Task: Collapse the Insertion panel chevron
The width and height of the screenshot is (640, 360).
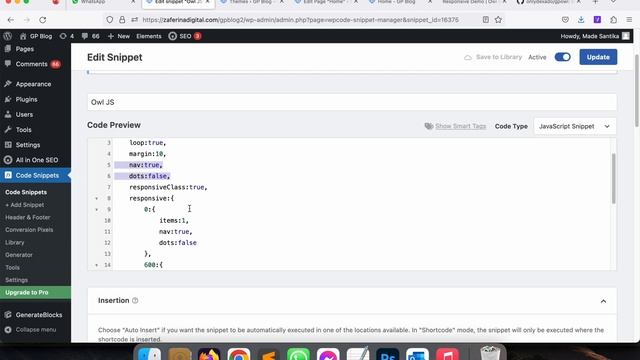Action: click(x=603, y=301)
